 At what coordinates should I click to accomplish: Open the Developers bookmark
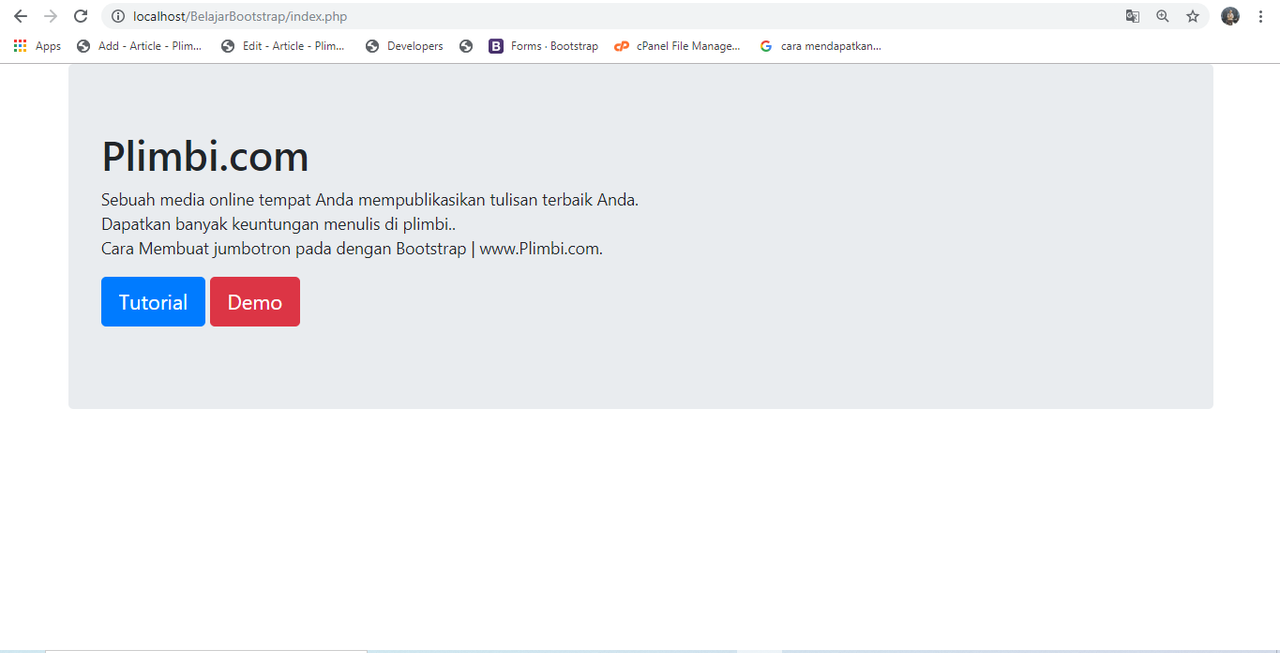[404, 46]
